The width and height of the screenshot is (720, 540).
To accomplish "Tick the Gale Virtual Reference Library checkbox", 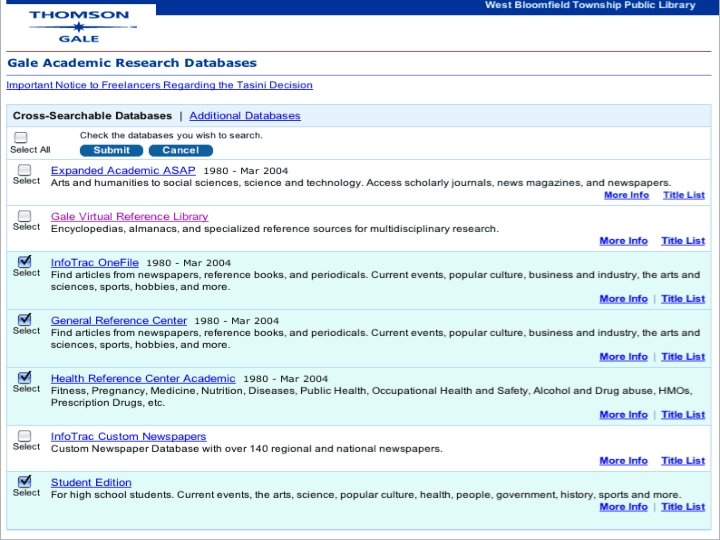I will [x=24, y=216].
